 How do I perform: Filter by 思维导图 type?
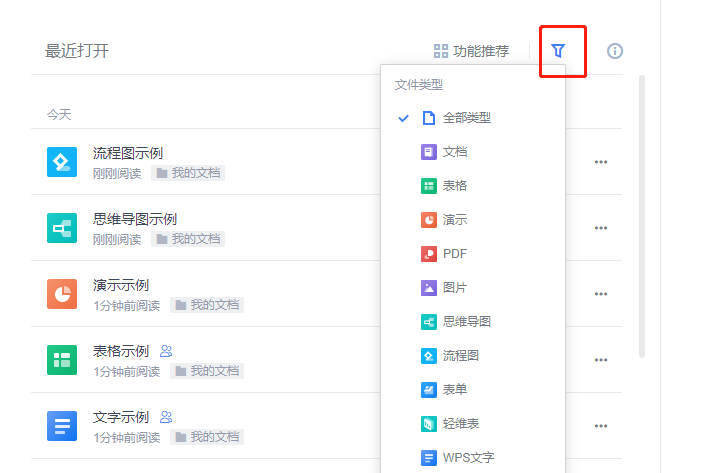coord(473,321)
